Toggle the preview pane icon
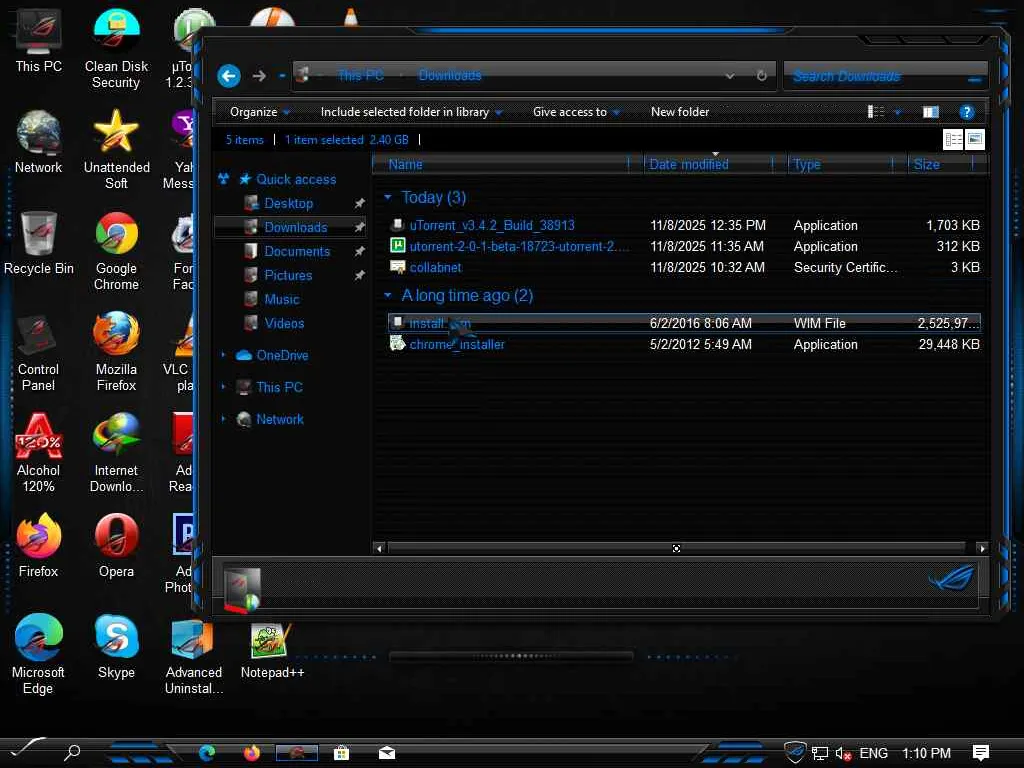The height and width of the screenshot is (768, 1024). point(931,112)
